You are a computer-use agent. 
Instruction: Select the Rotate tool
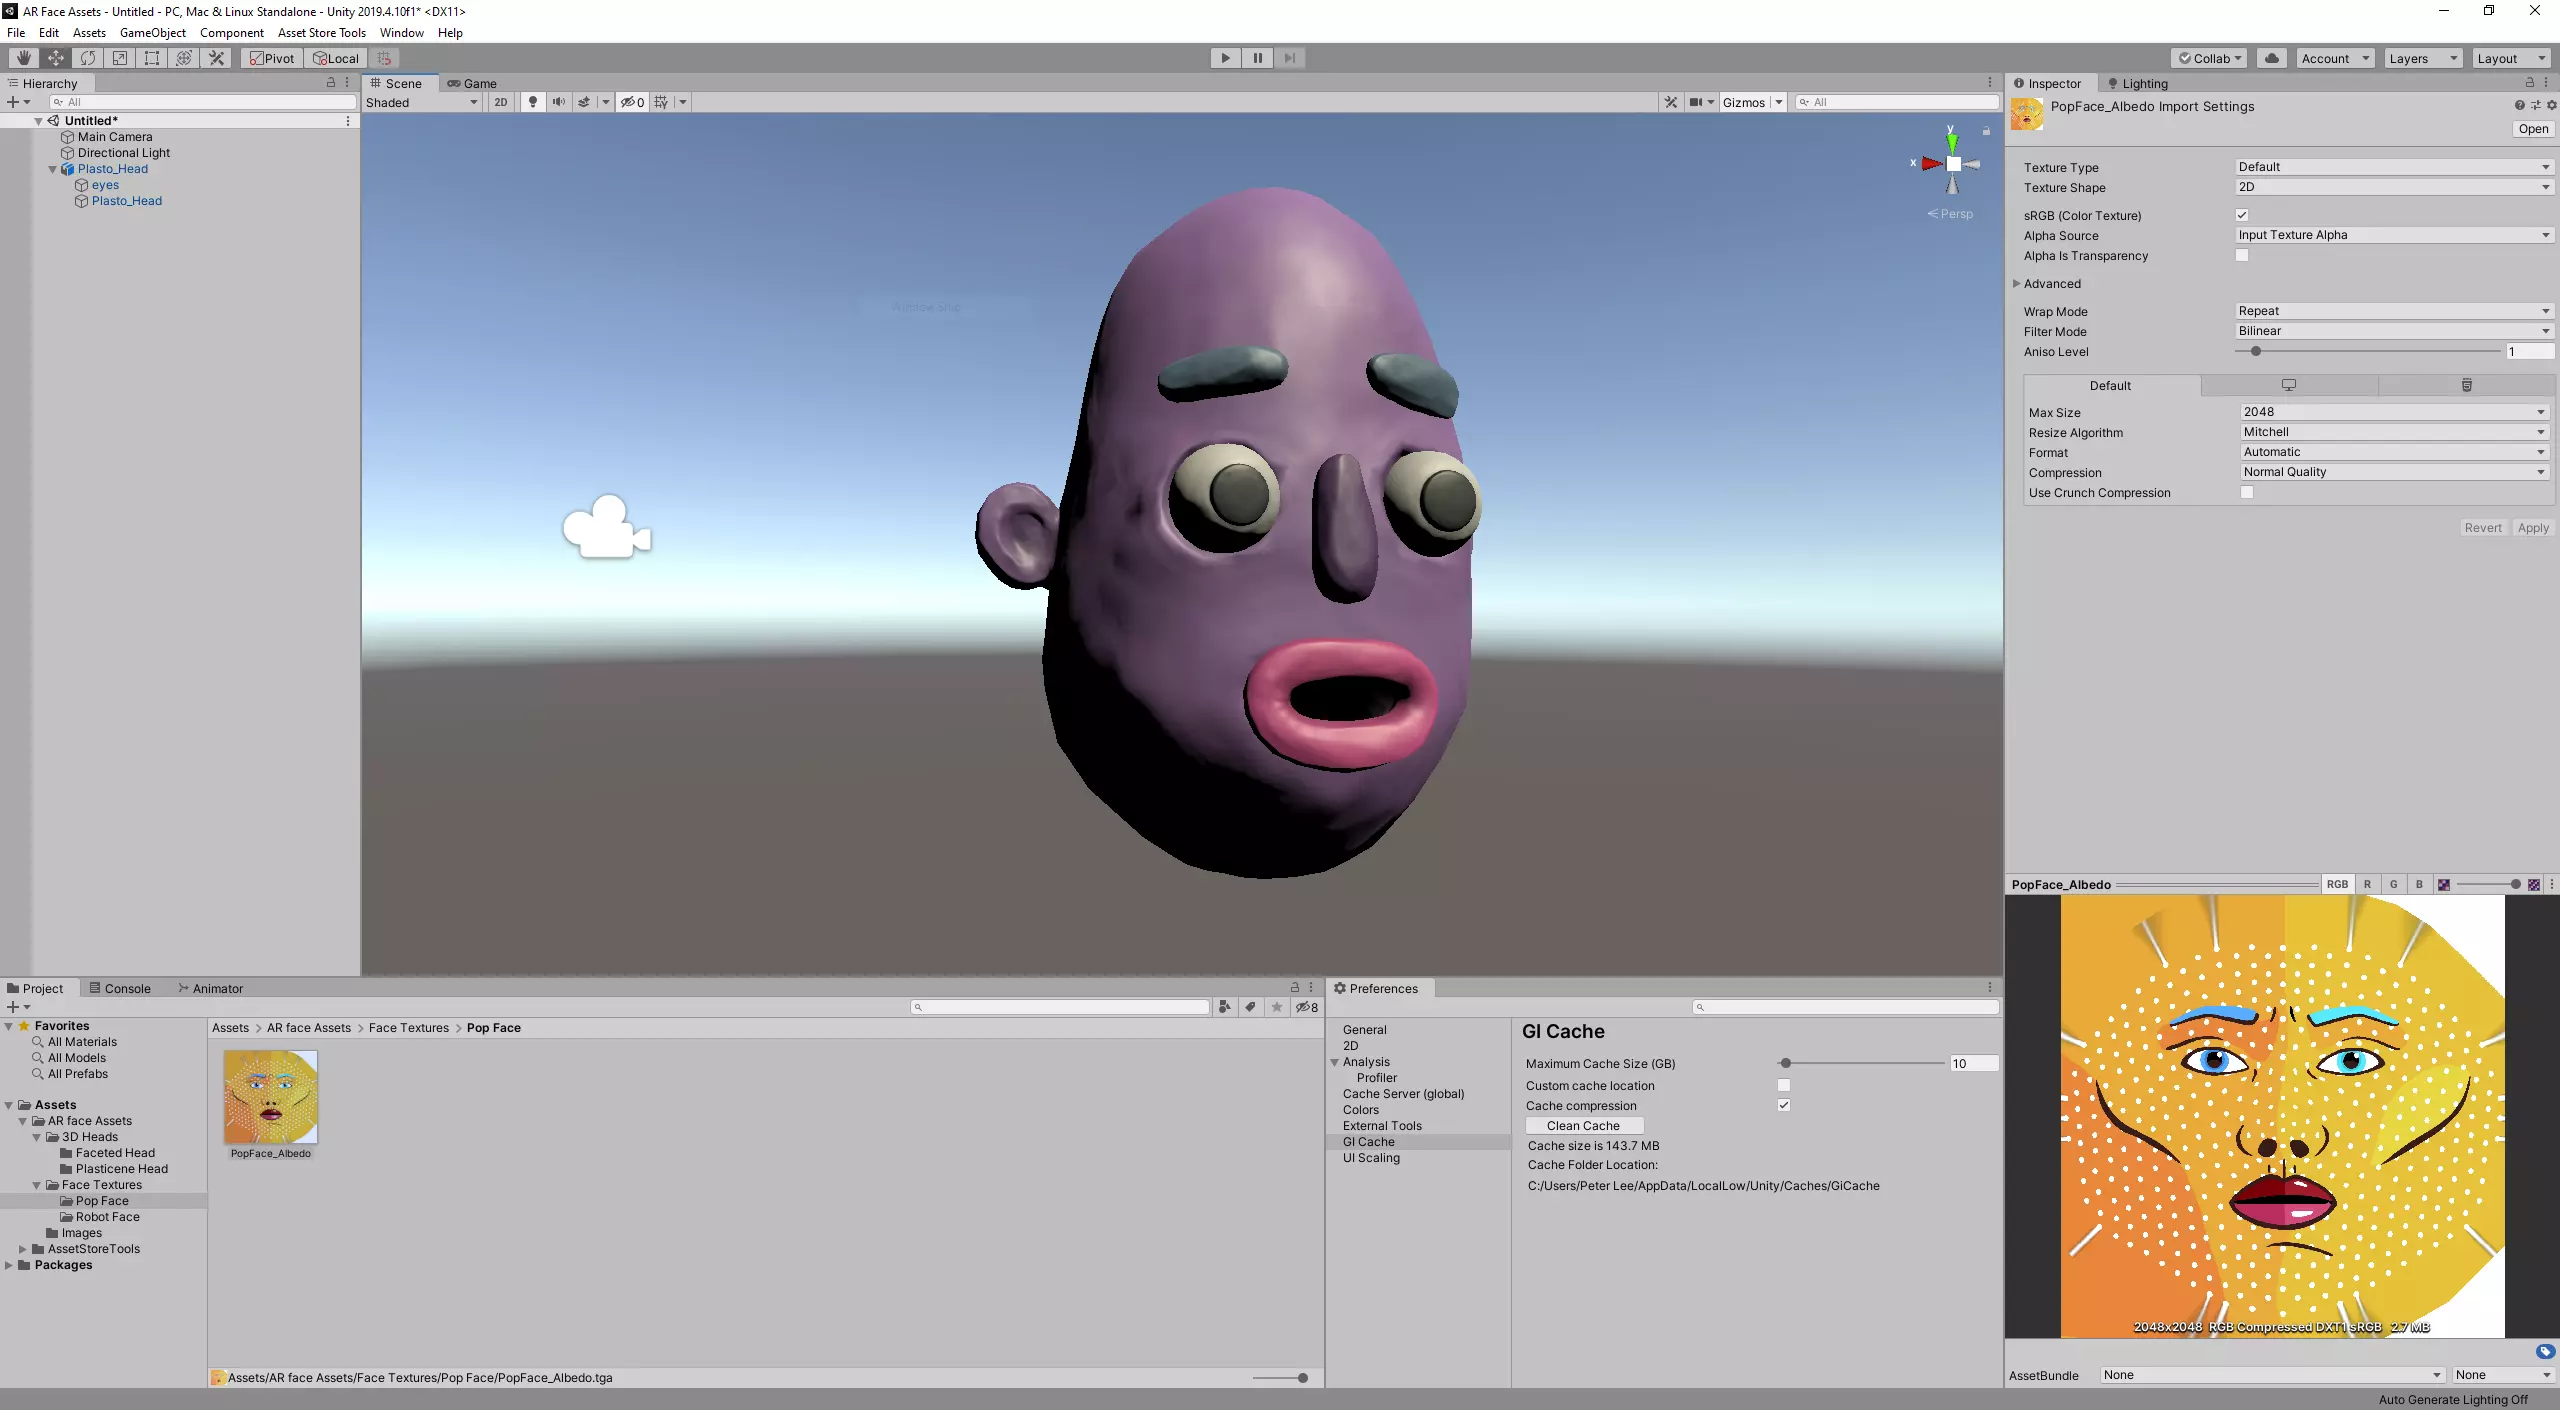88,58
